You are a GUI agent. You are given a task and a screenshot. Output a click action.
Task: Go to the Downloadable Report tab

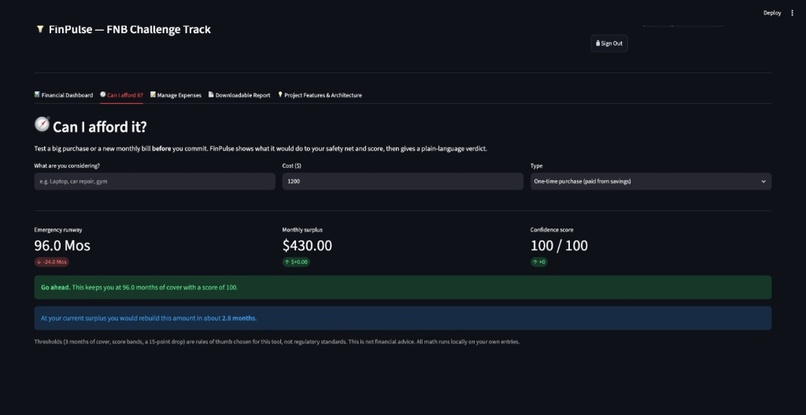pyautogui.click(x=239, y=95)
